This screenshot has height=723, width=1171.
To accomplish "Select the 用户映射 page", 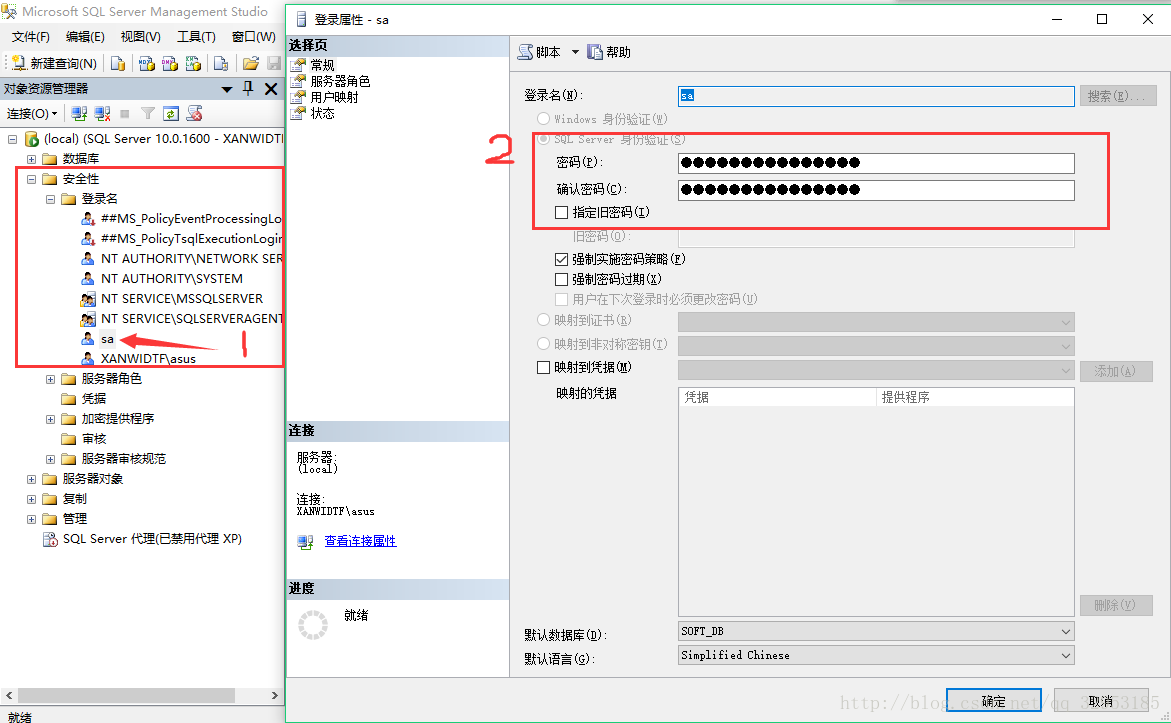I will 334,97.
